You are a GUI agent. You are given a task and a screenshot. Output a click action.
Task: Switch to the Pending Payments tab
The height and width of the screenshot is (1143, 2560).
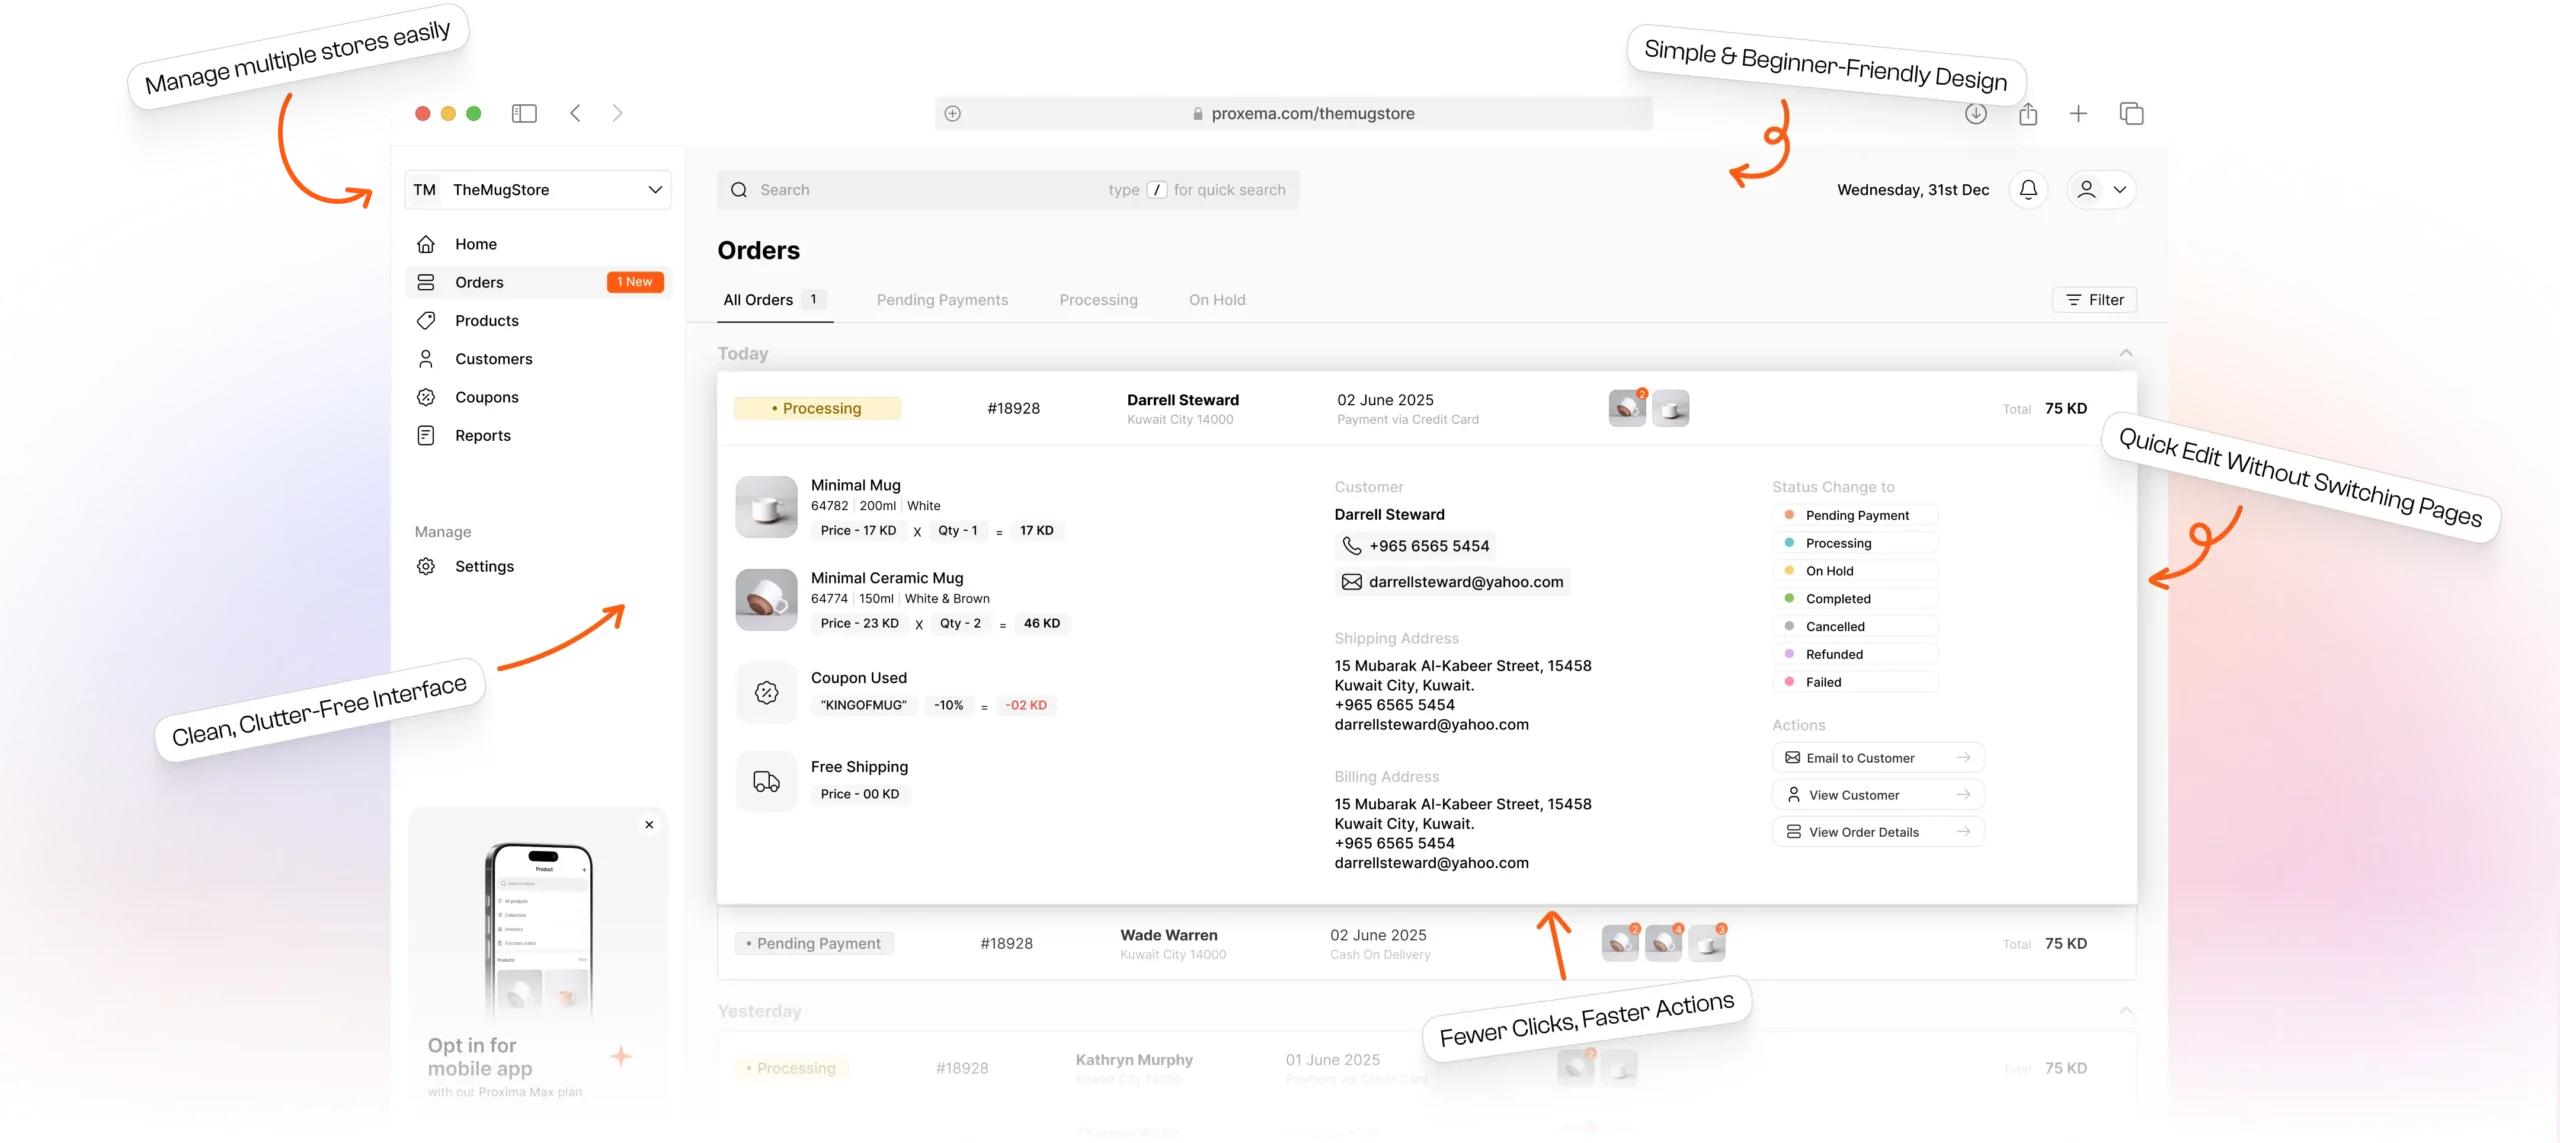(x=942, y=300)
